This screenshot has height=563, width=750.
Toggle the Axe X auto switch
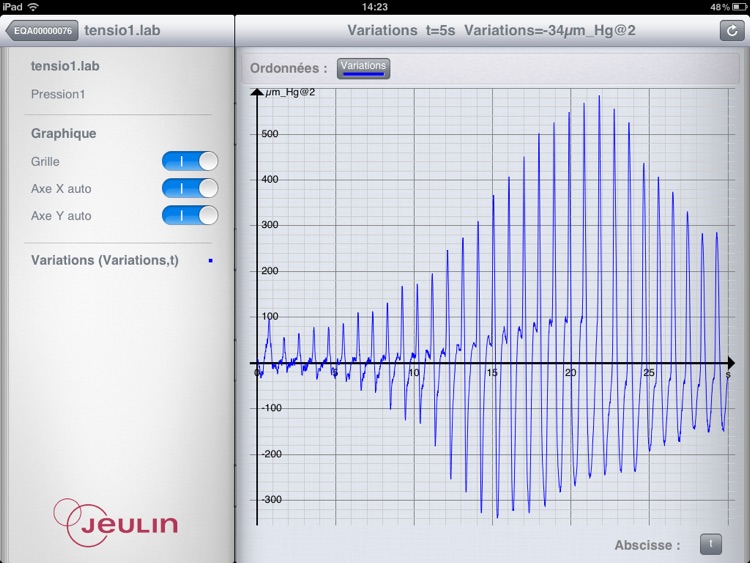pyautogui.click(x=190, y=188)
